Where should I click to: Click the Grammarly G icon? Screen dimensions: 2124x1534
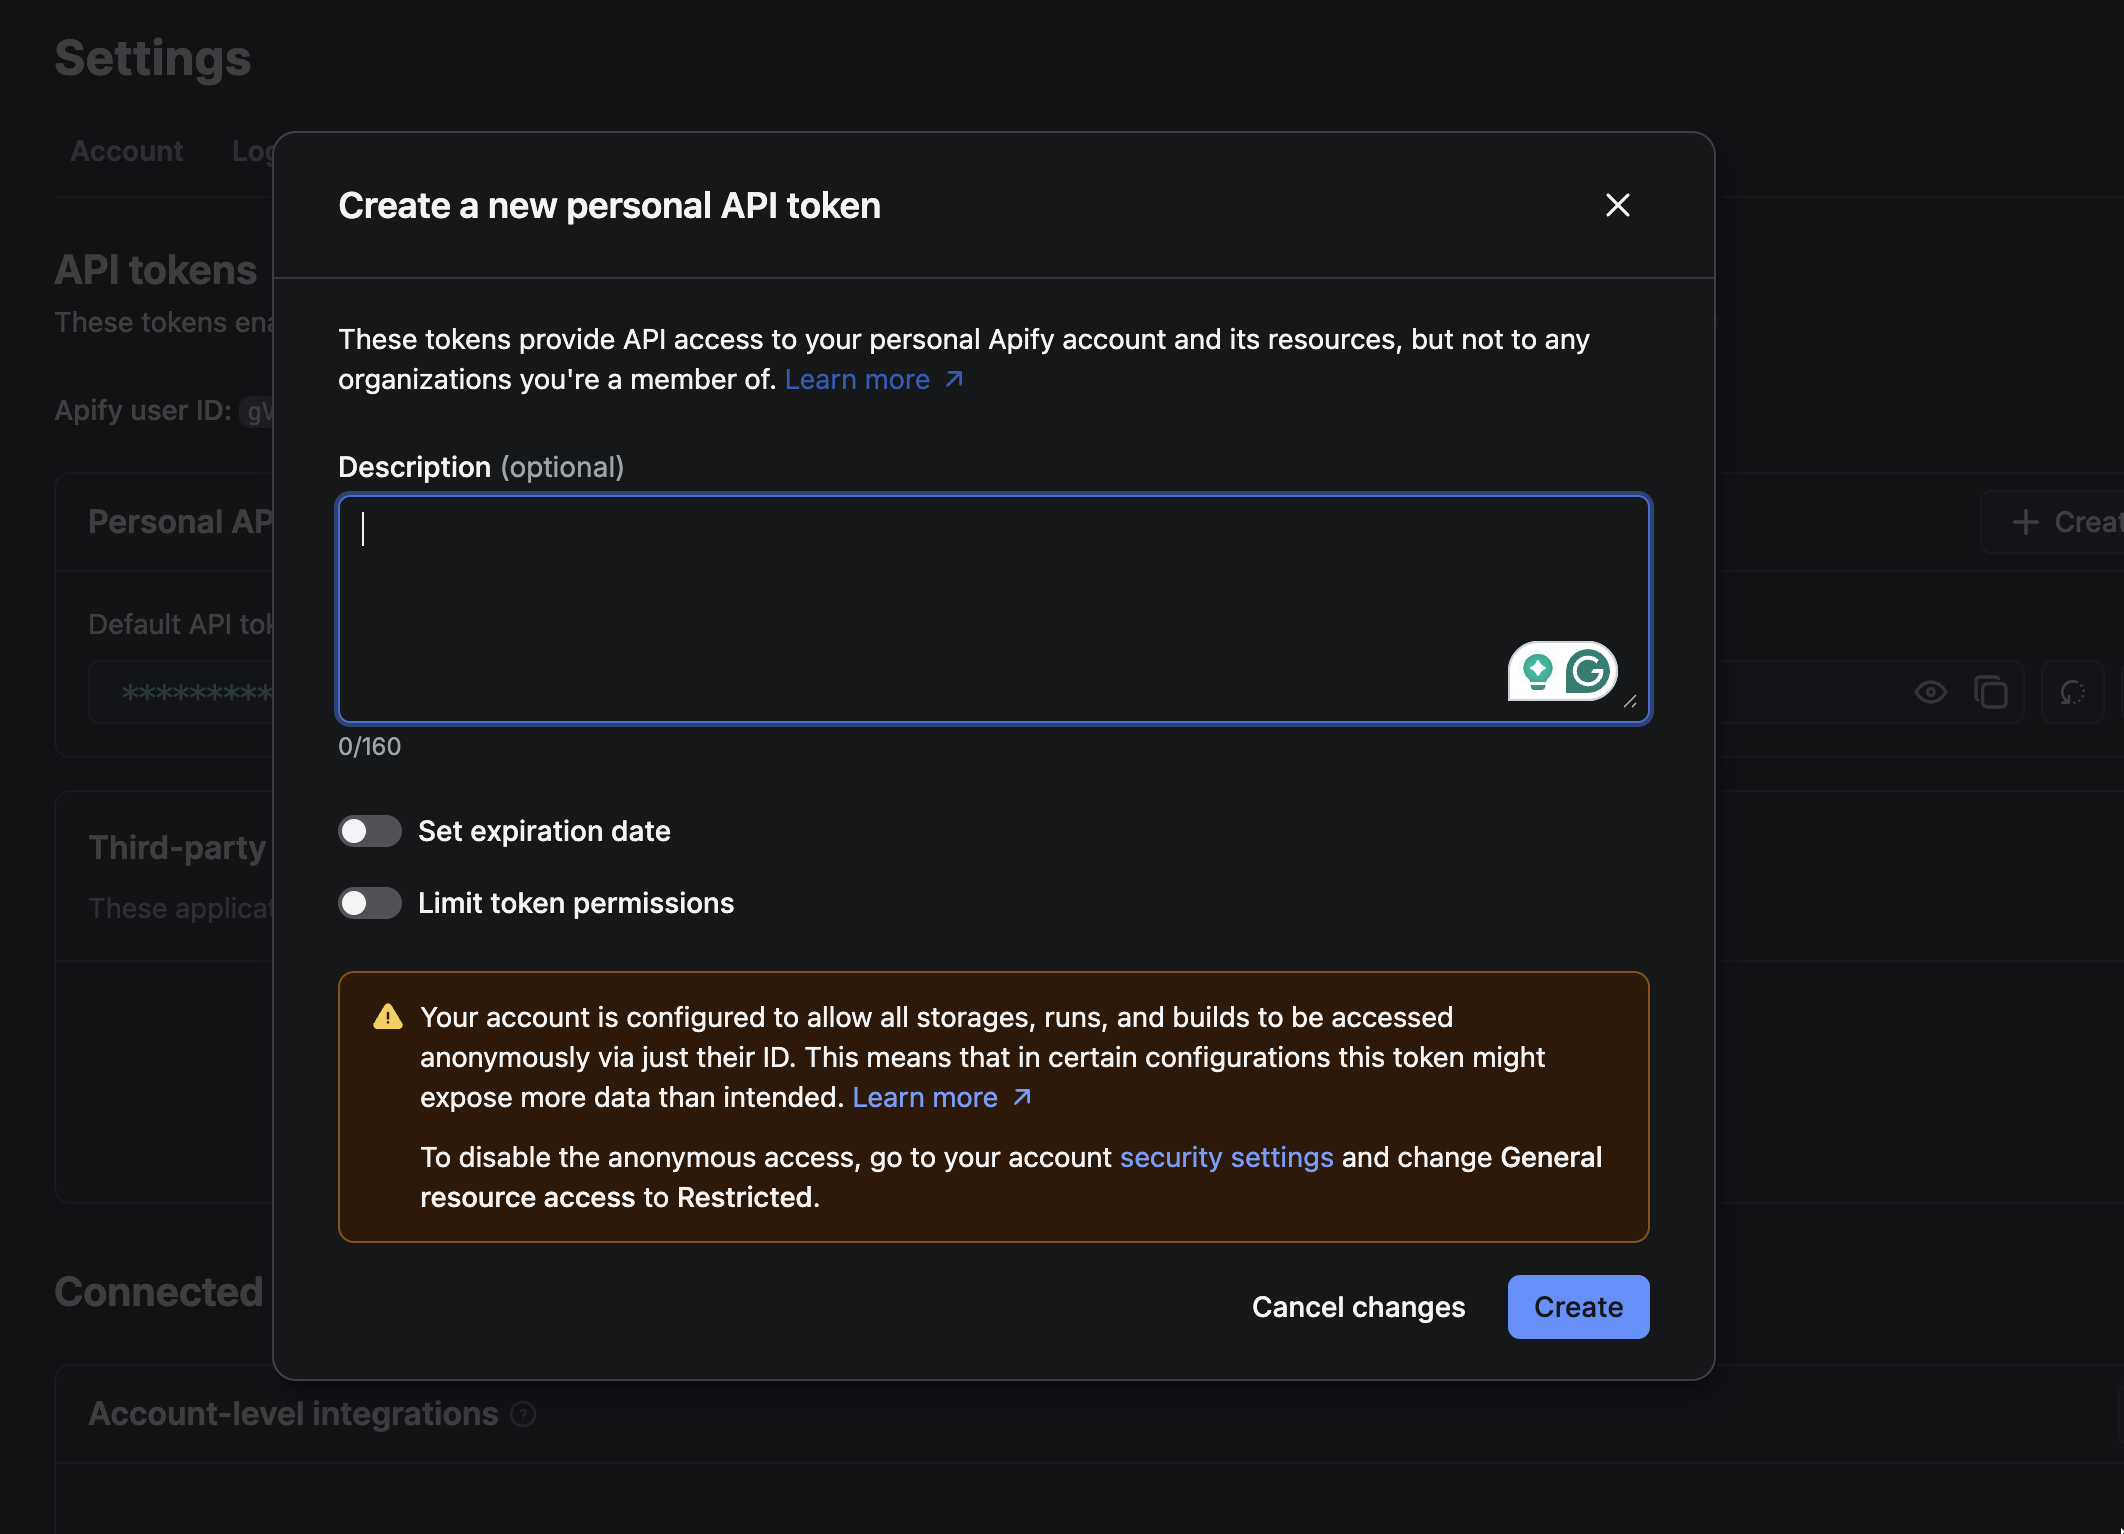tap(1588, 671)
